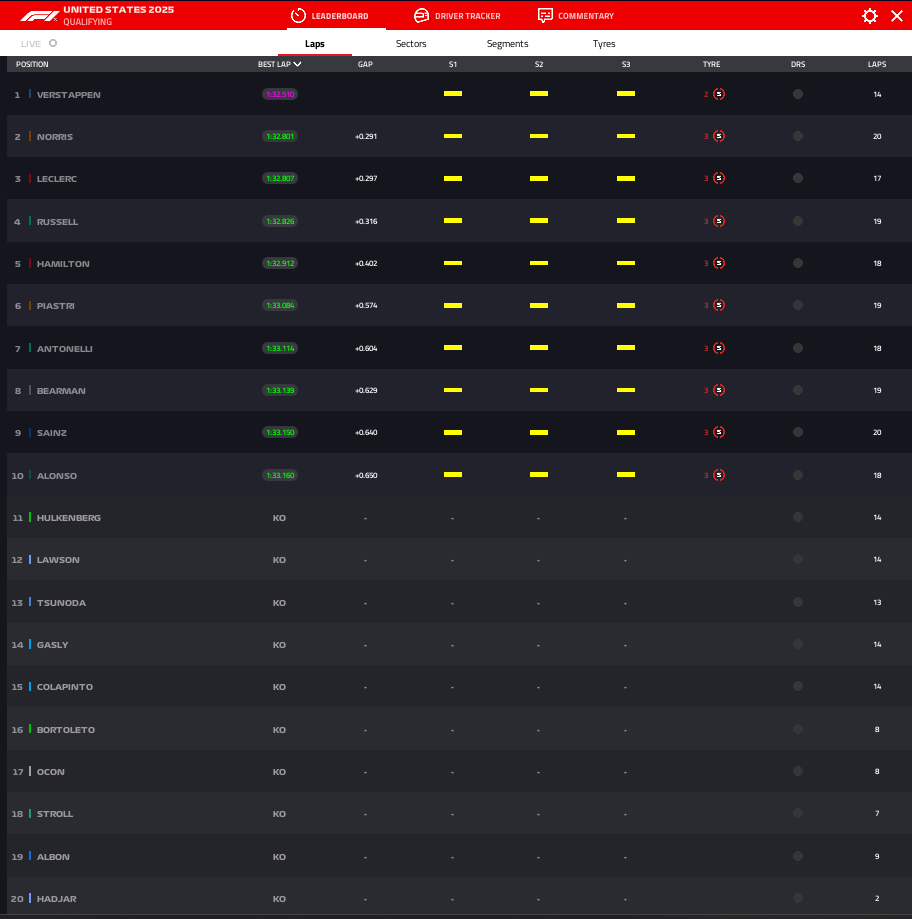Switch to Commentary view
Viewport: 912px width, 919px height.
click(576, 16)
